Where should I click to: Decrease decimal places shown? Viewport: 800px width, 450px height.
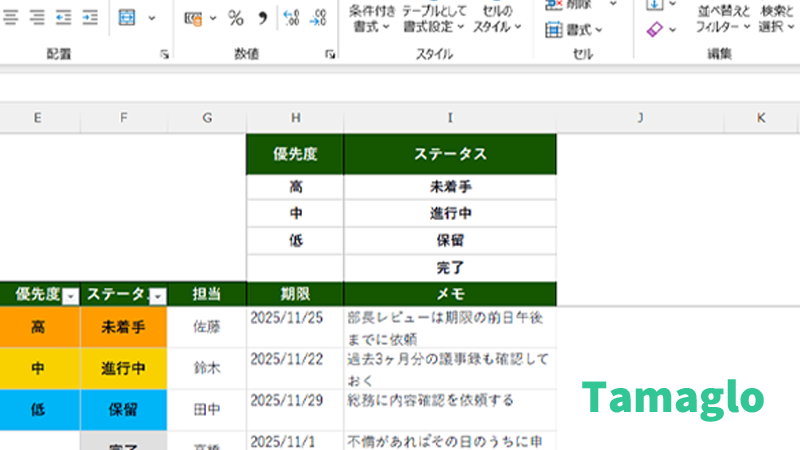(x=318, y=18)
